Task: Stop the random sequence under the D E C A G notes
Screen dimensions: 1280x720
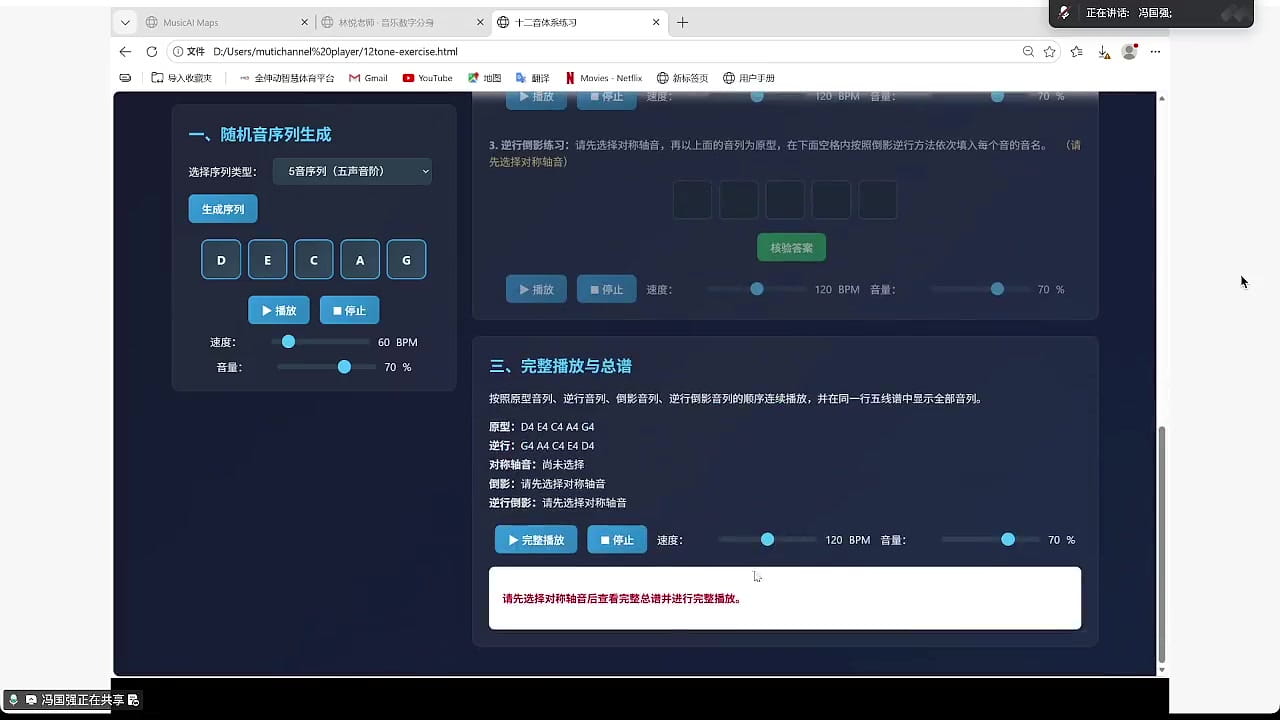Action: [x=349, y=310]
